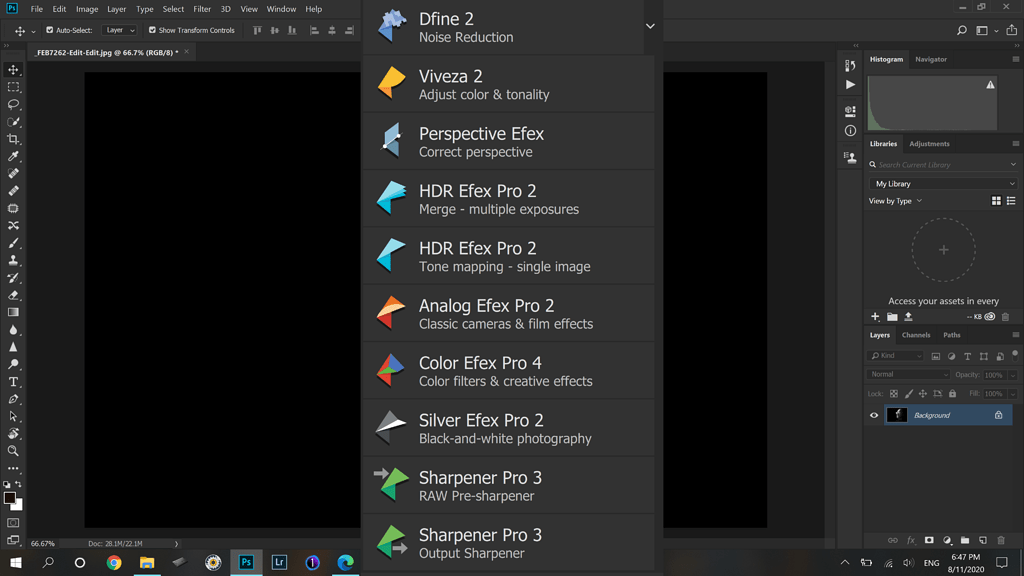Click the Add Layer Mask icon

tap(929, 540)
